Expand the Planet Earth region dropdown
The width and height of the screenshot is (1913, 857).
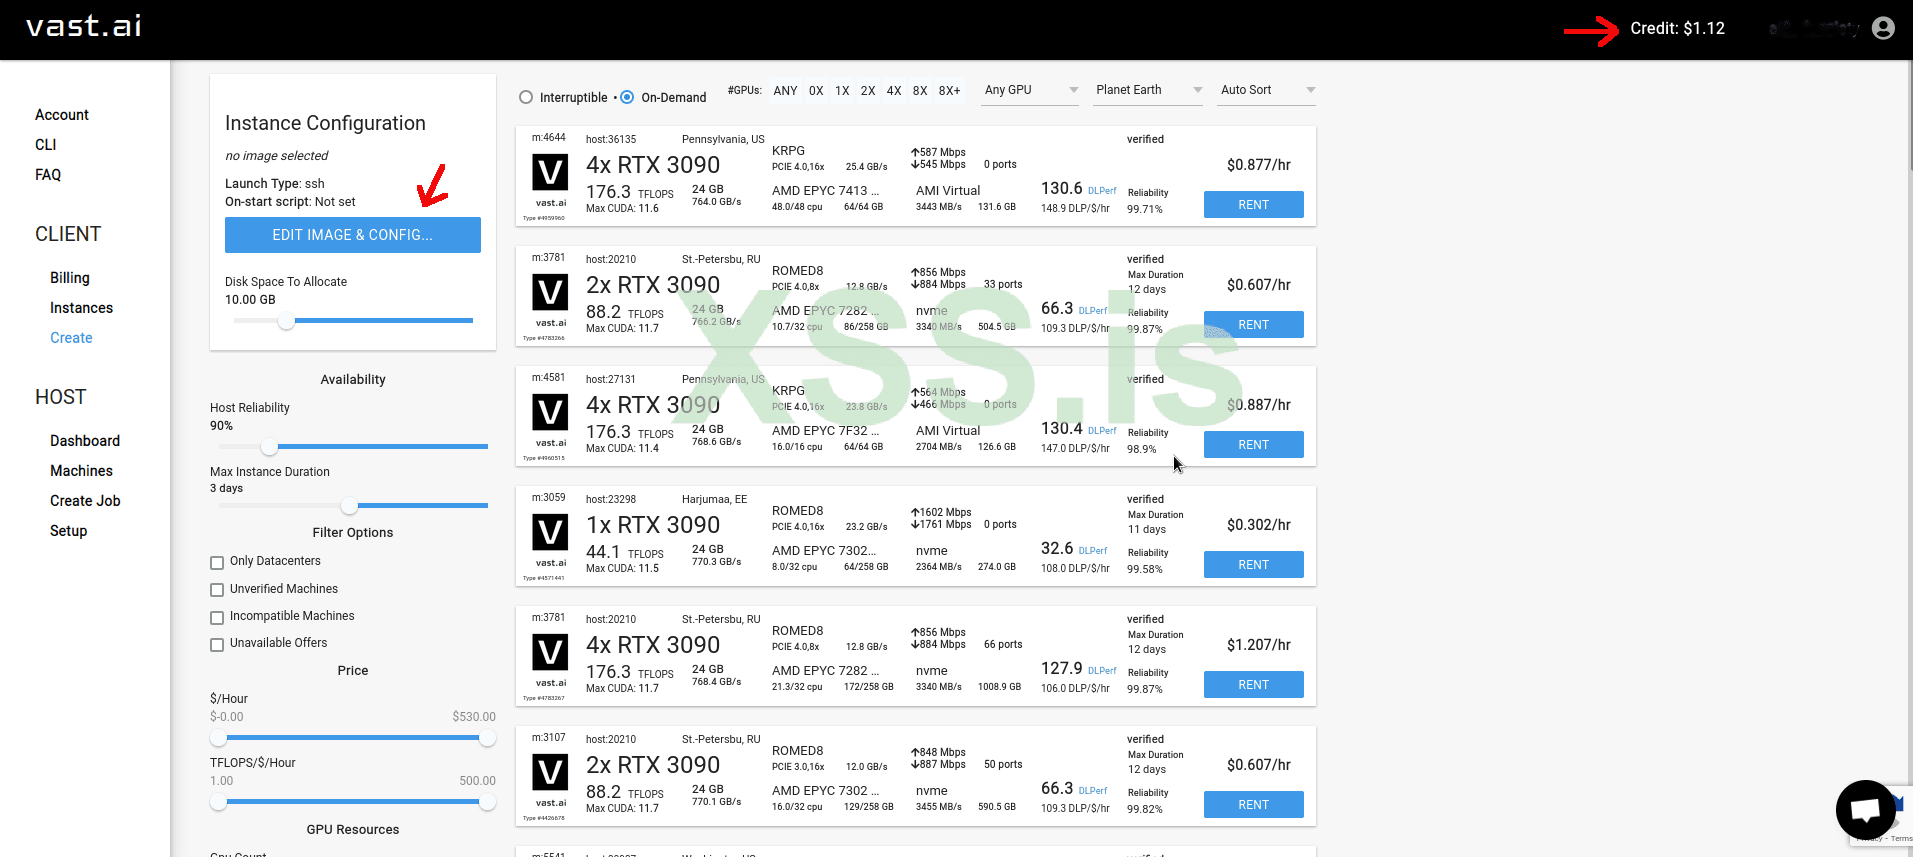1148,90
